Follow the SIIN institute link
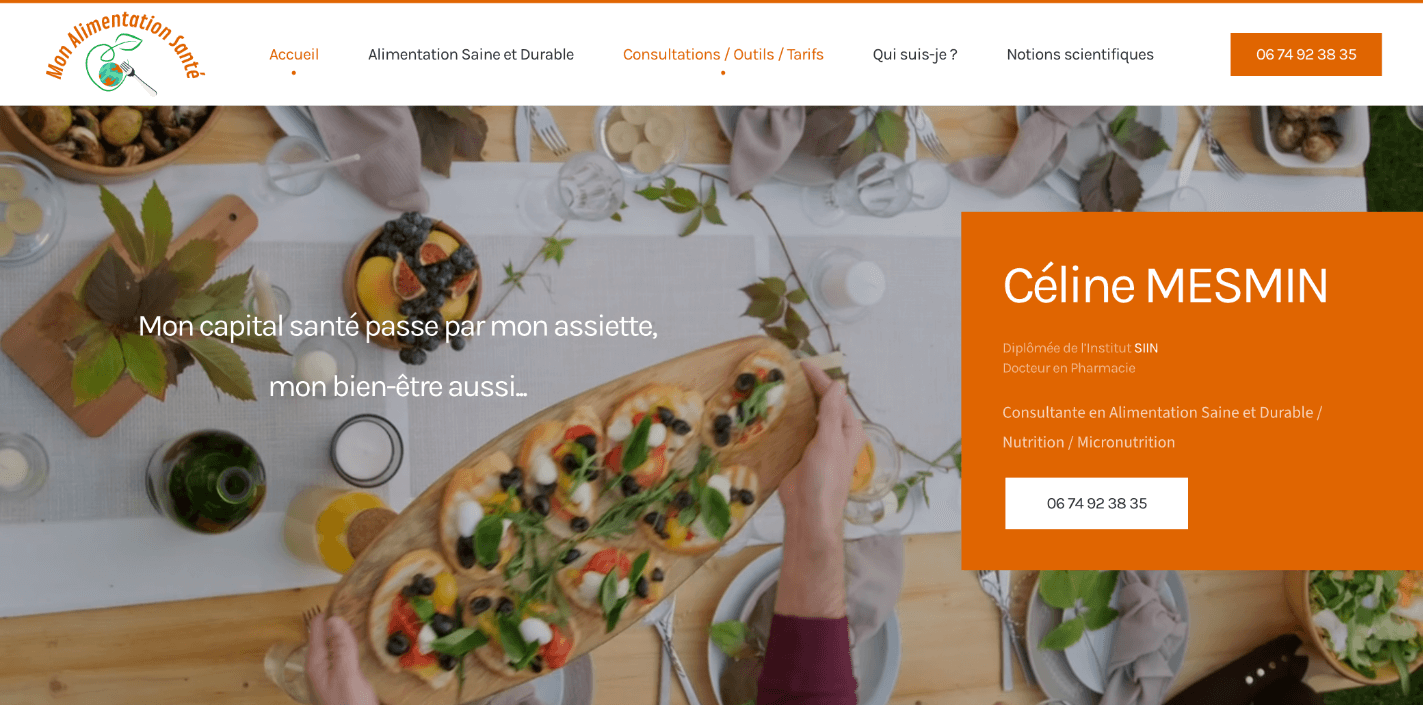The image size is (1423, 705). 1146,348
